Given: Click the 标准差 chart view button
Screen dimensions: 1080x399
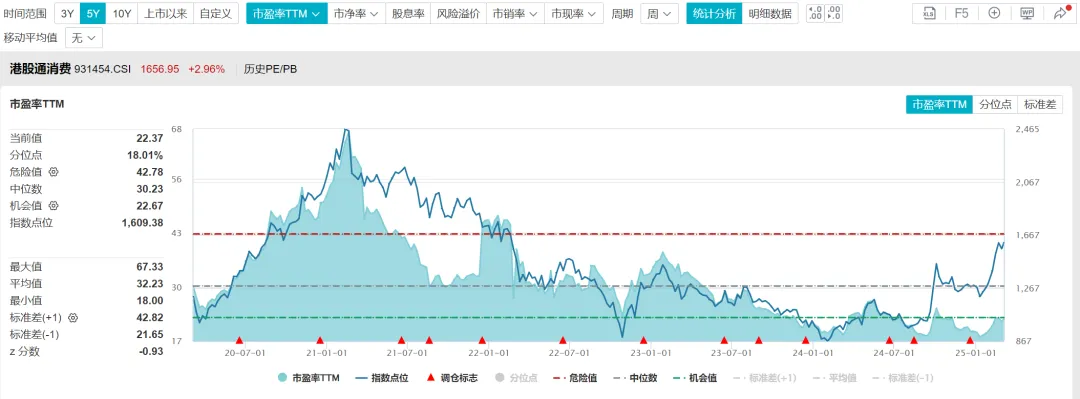Looking at the screenshot, I should (1040, 104).
